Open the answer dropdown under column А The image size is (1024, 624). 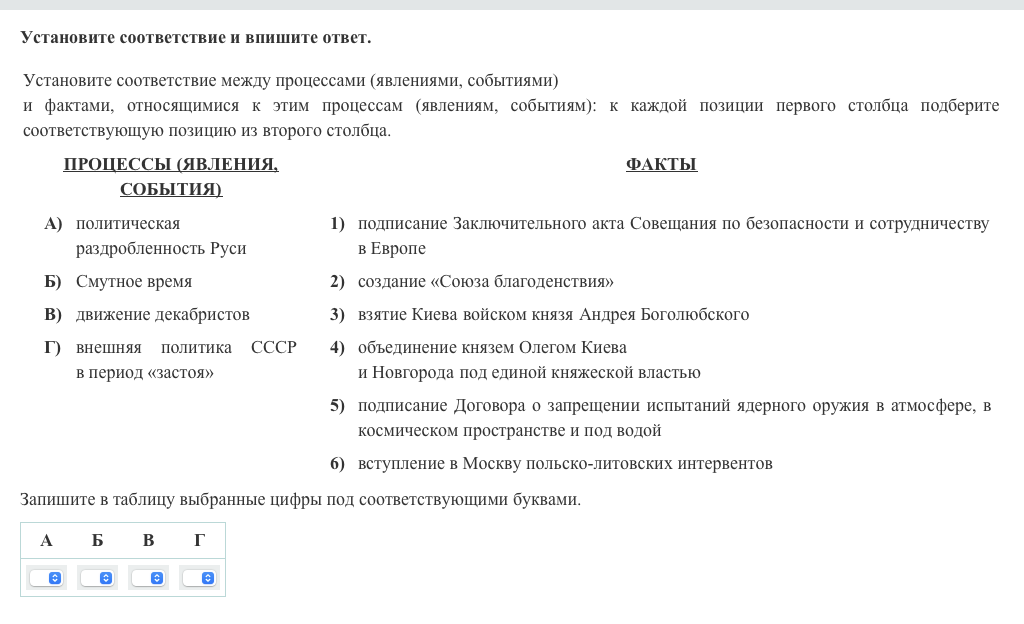coord(46,578)
